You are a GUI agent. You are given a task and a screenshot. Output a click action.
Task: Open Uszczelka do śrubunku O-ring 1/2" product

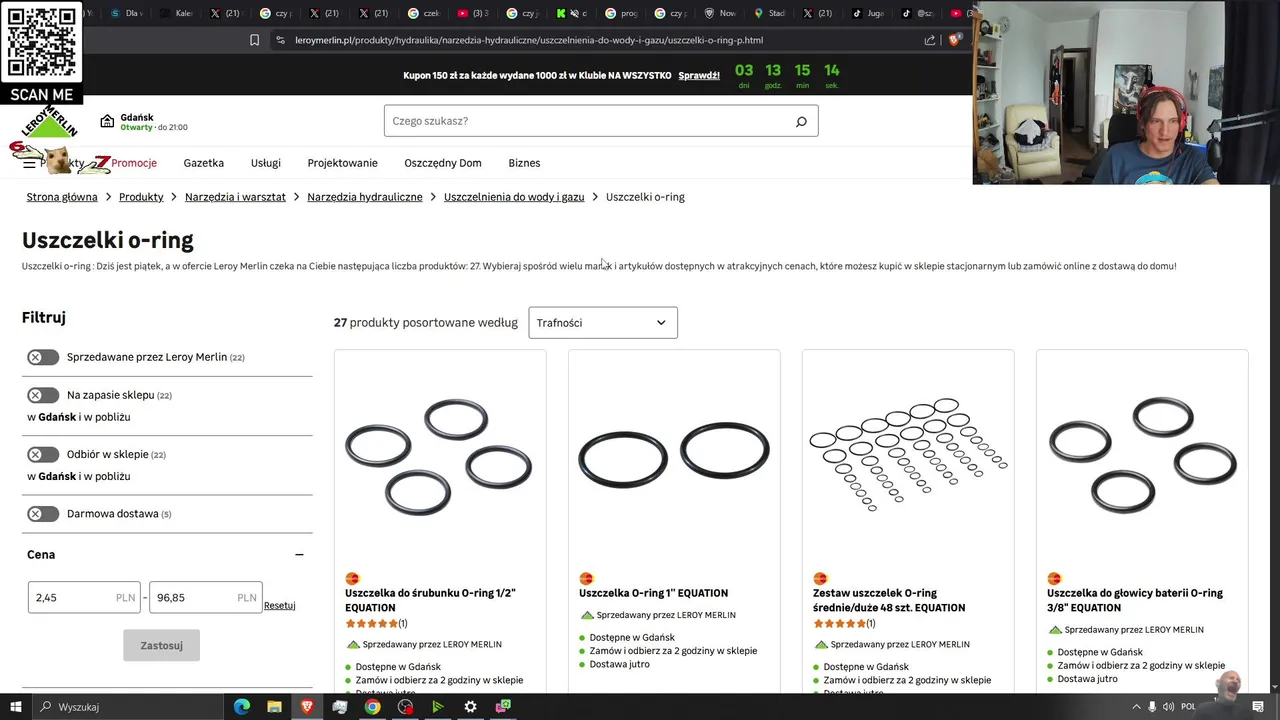click(430, 600)
